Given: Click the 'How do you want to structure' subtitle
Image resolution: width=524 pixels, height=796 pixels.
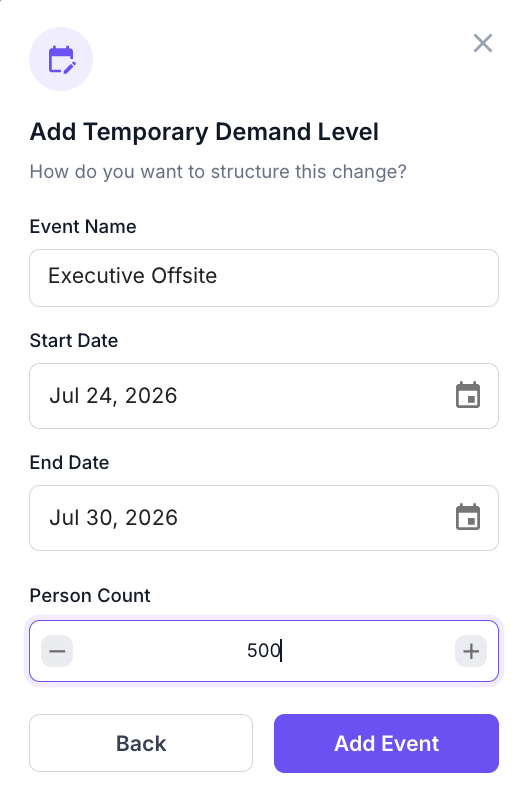Looking at the screenshot, I should point(218,172).
